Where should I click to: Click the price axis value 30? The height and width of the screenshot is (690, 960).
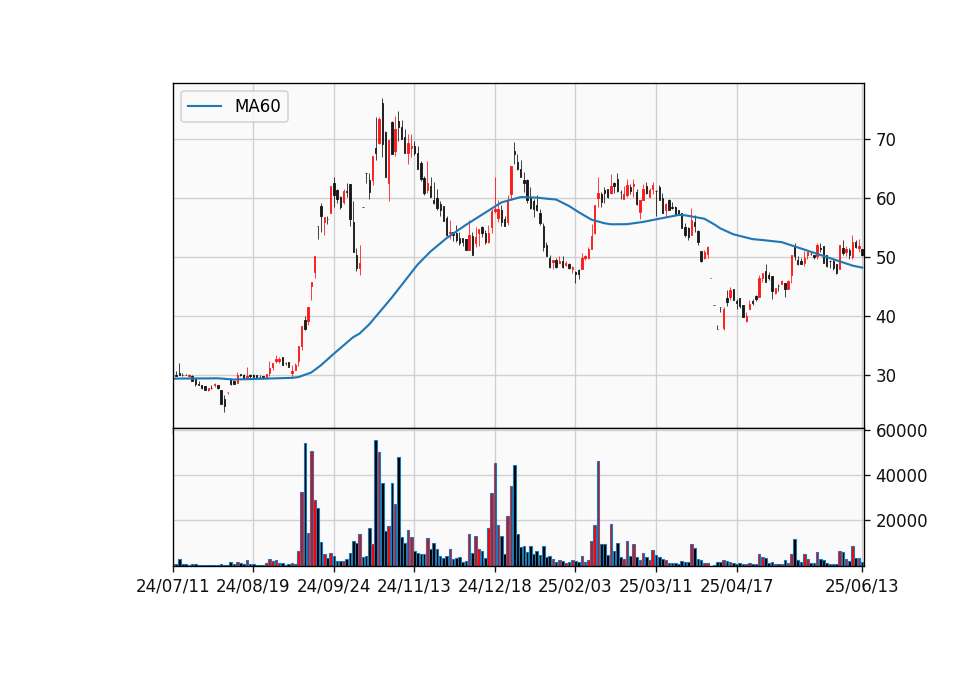coord(886,376)
